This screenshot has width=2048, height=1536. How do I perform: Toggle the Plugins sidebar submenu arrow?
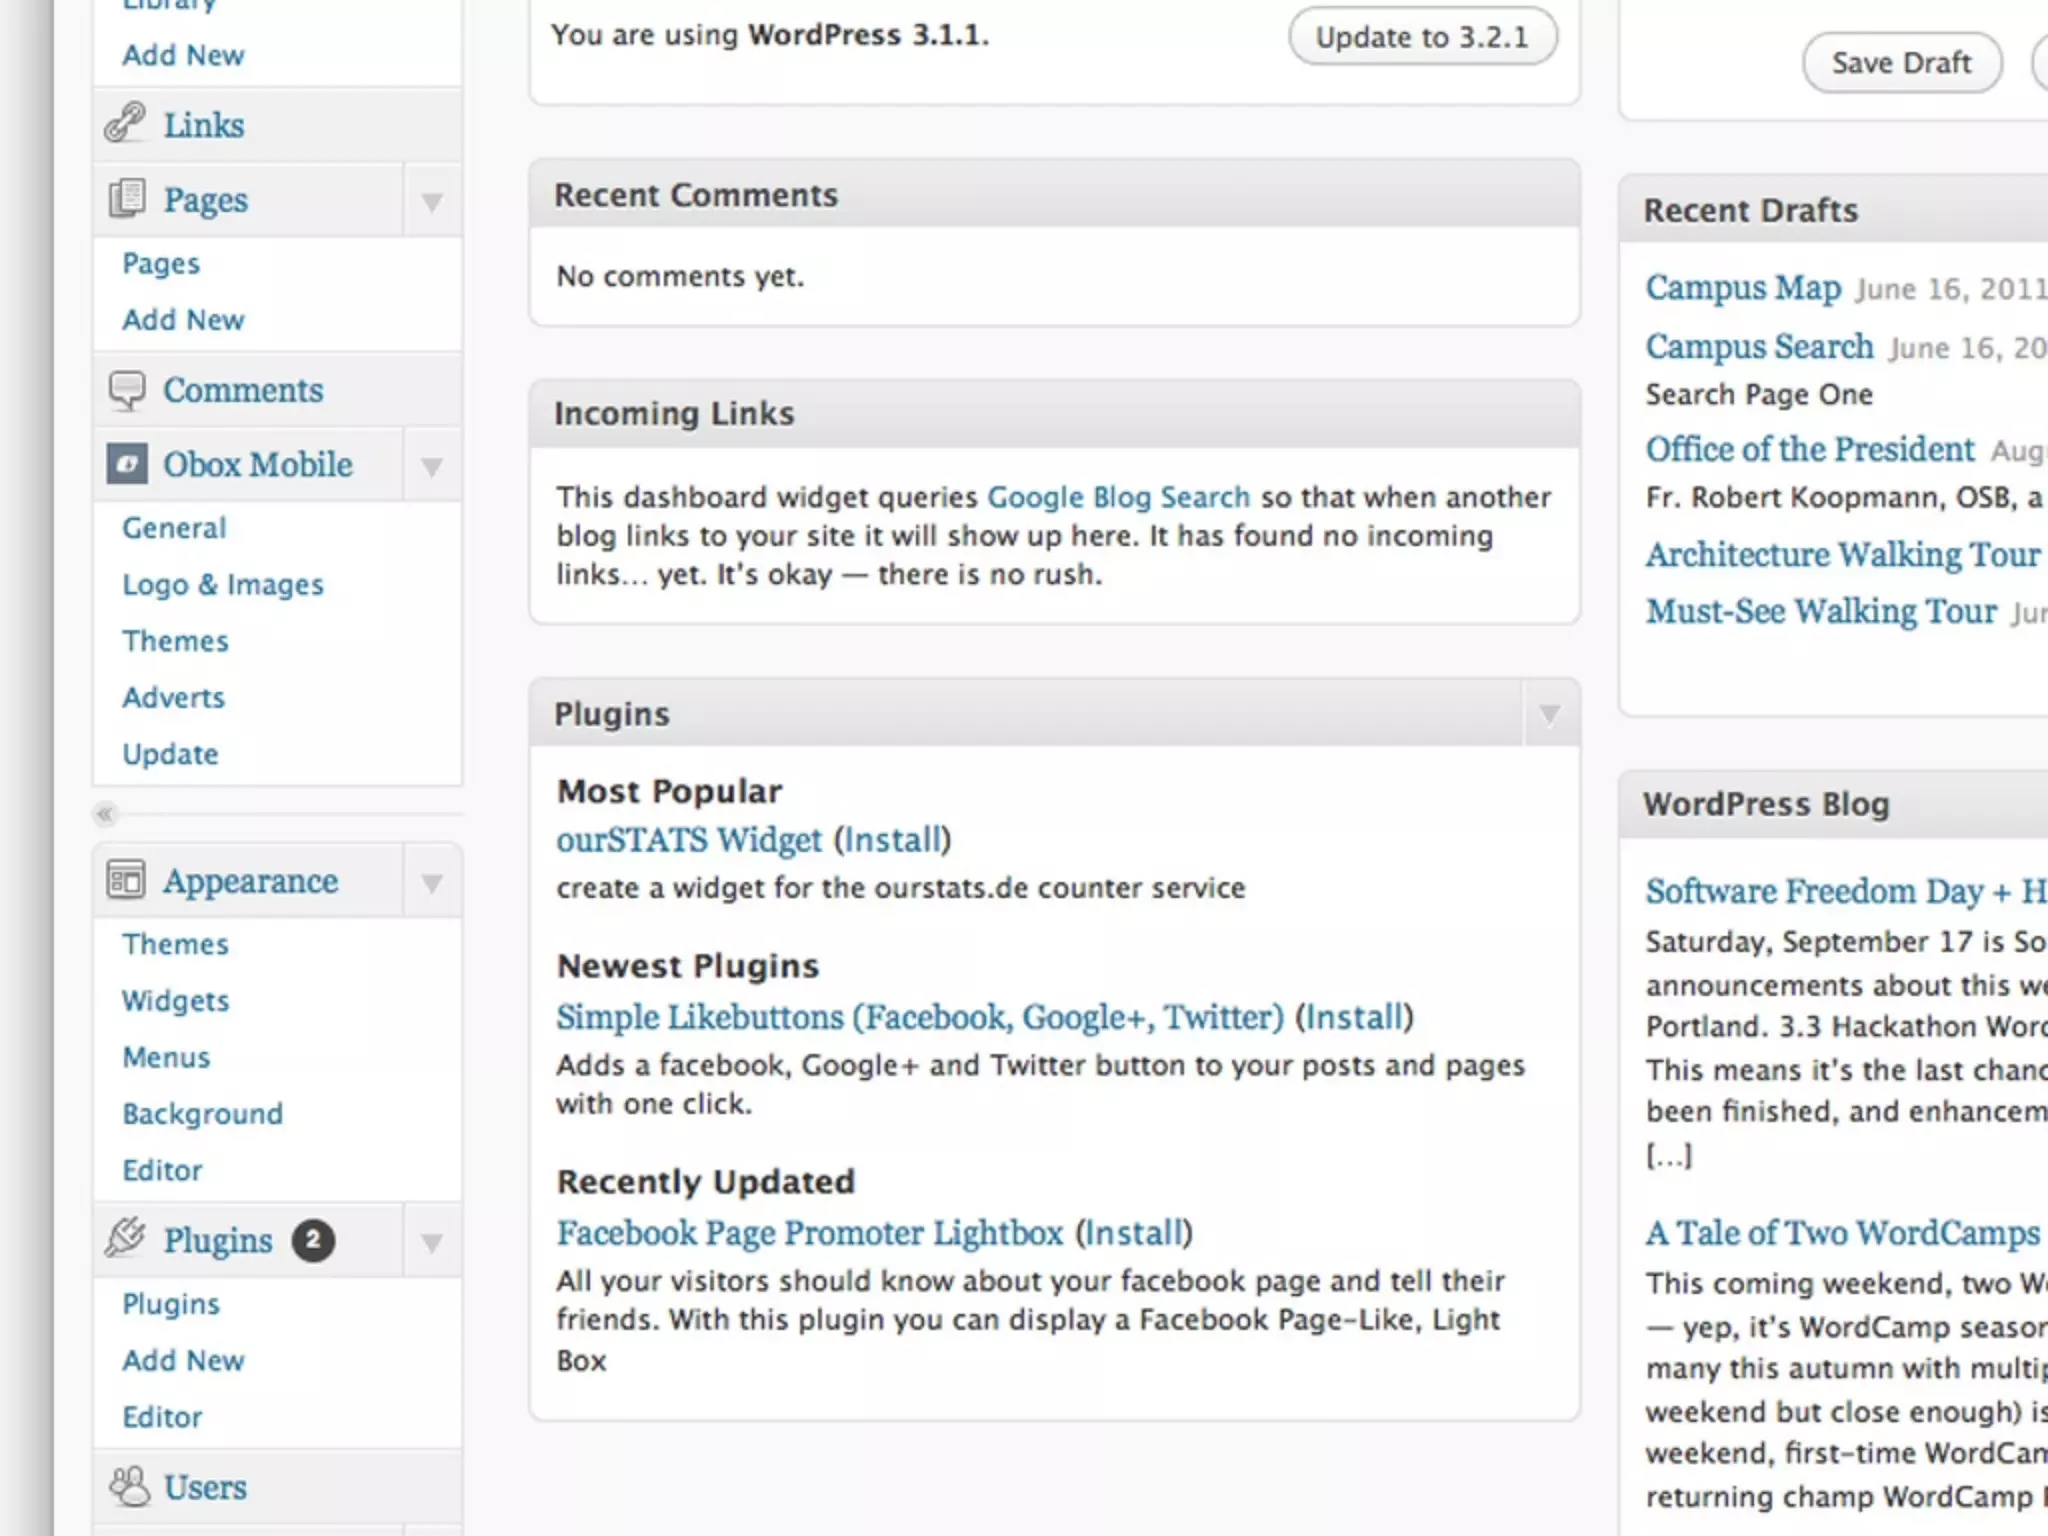point(432,1243)
